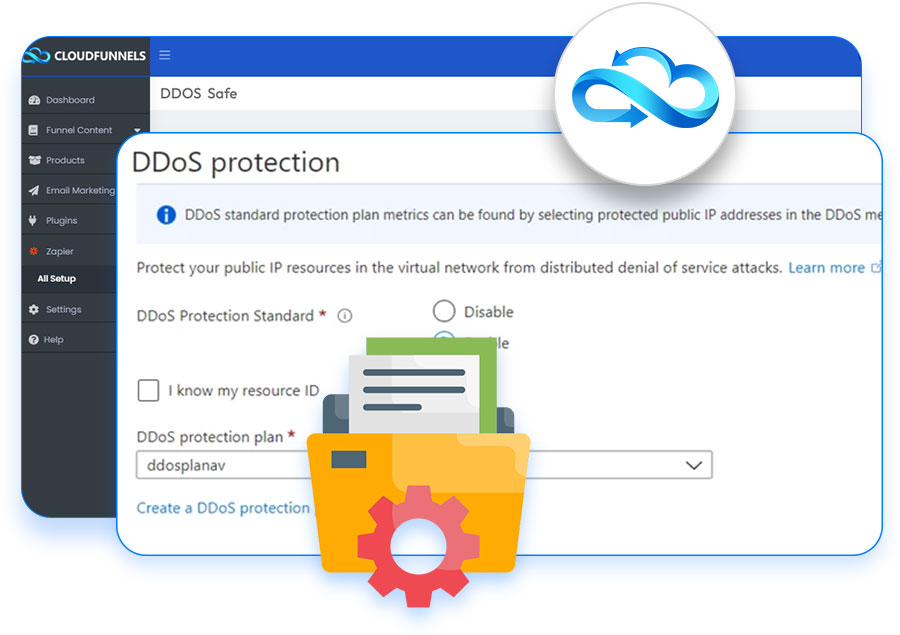Click the 'Create a DDoS protection' link
This screenshot has width=900, height=635.
pos(223,508)
